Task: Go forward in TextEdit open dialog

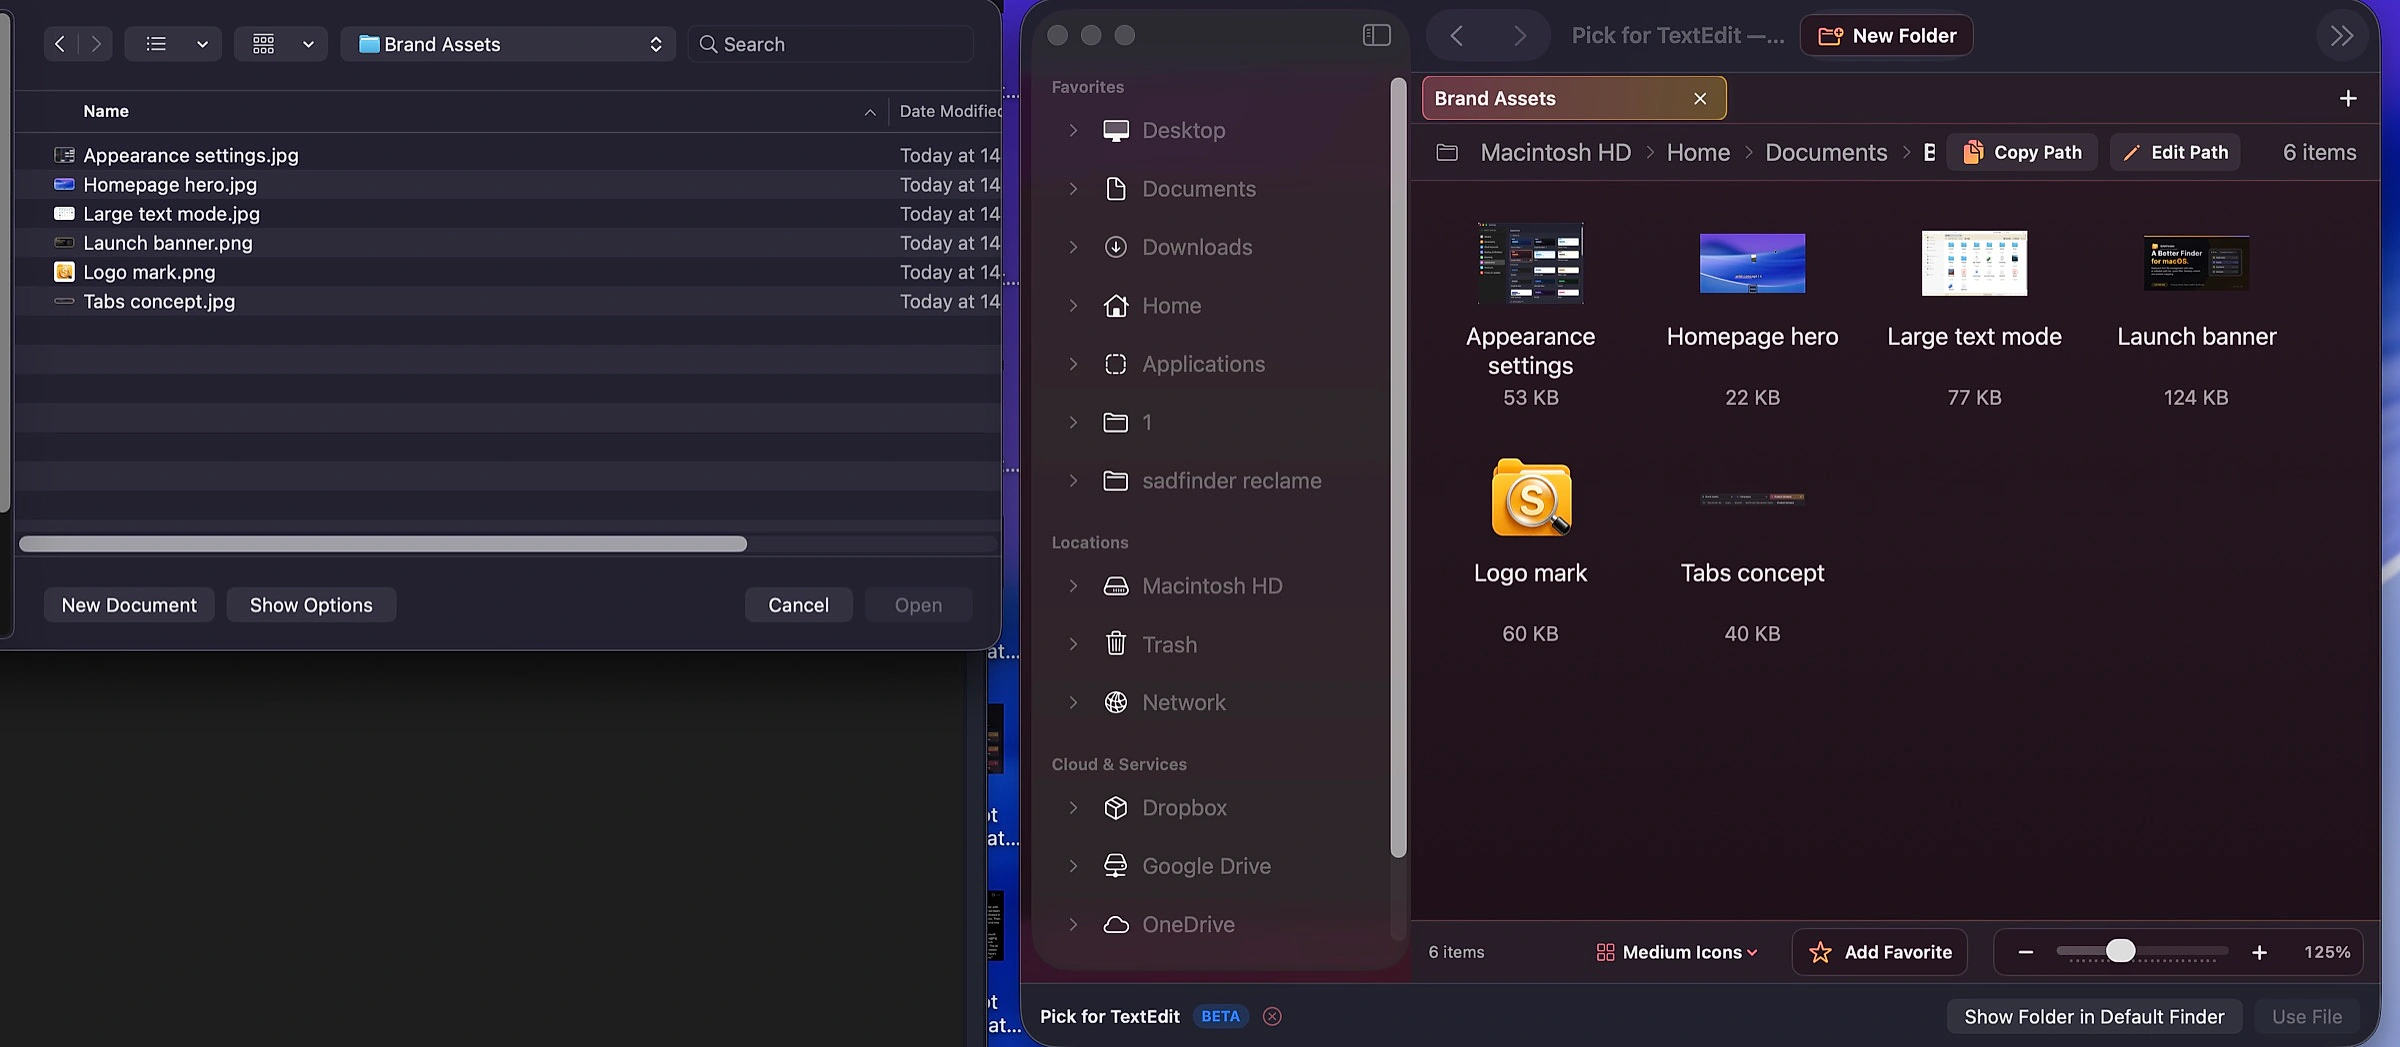Action: [96, 44]
